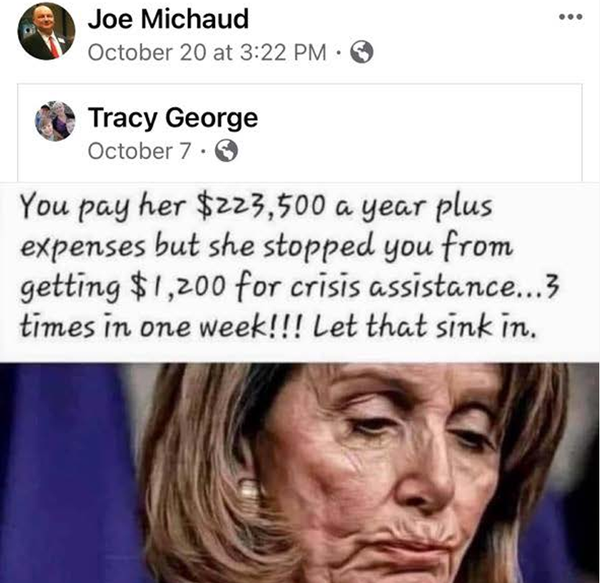Screen dimensions: 600x583
Task: Click the globe privacy icon beside October 7
Action: 226,151
